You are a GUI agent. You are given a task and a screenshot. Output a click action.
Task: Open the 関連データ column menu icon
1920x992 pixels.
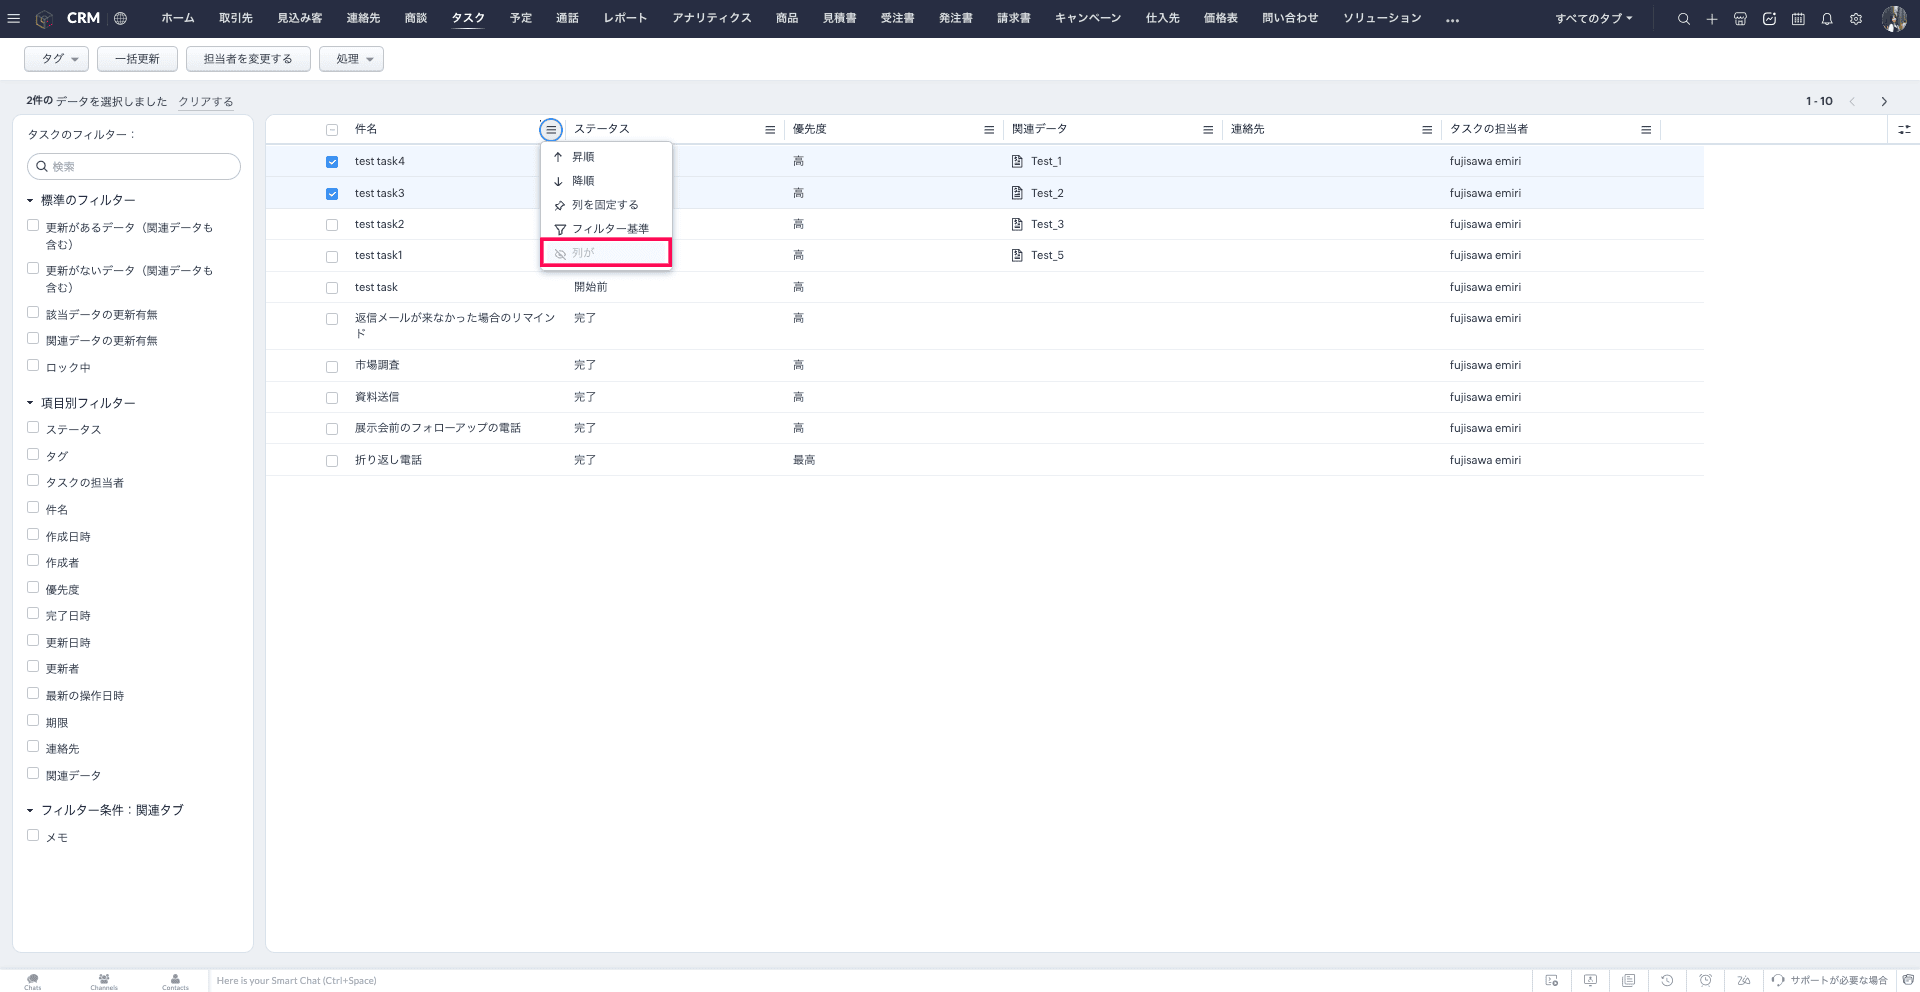click(1208, 130)
